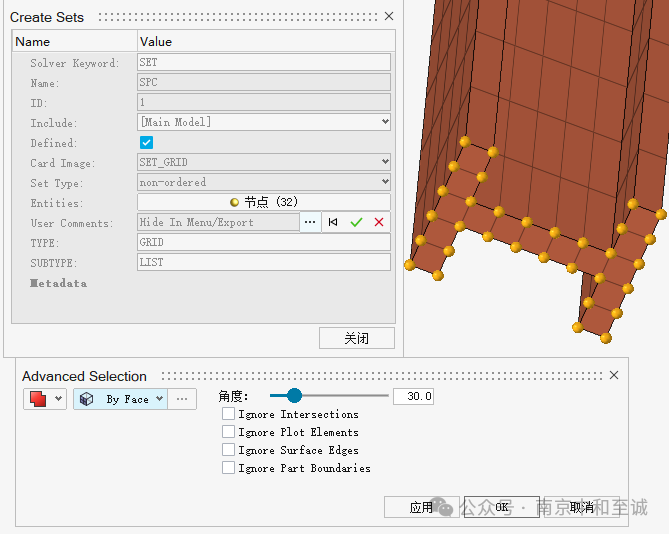This screenshot has height=534, width=669.
Task: Click the Value column header
Action: click(x=156, y=42)
